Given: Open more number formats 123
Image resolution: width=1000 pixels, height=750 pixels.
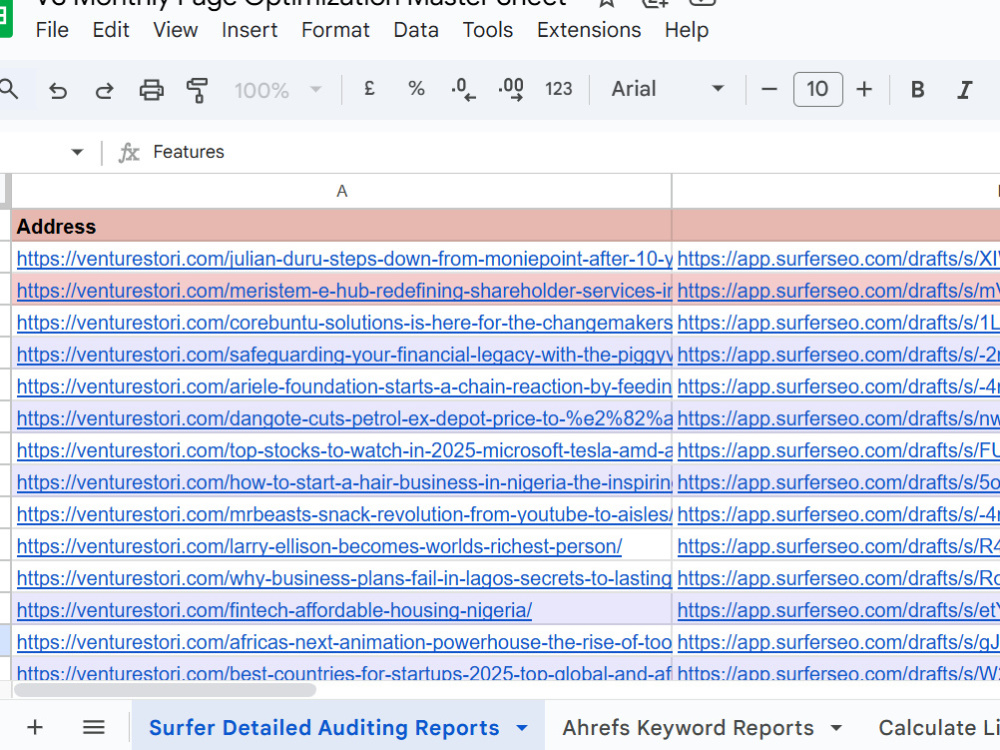Looking at the screenshot, I should (x=559, y=89).
